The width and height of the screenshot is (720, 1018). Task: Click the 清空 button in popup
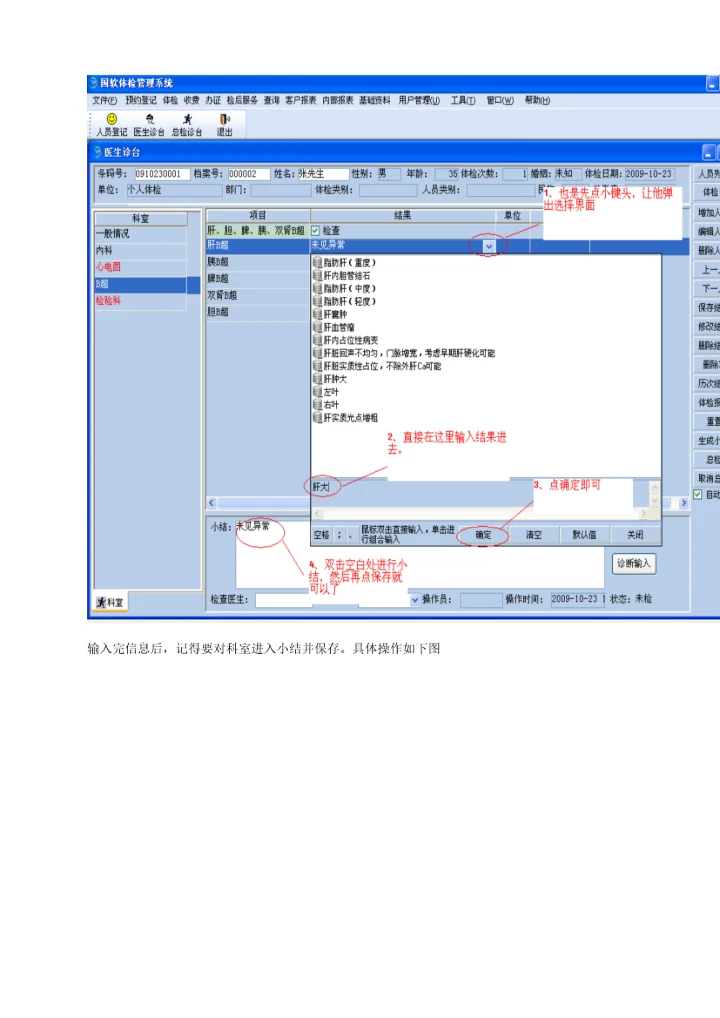533,535
